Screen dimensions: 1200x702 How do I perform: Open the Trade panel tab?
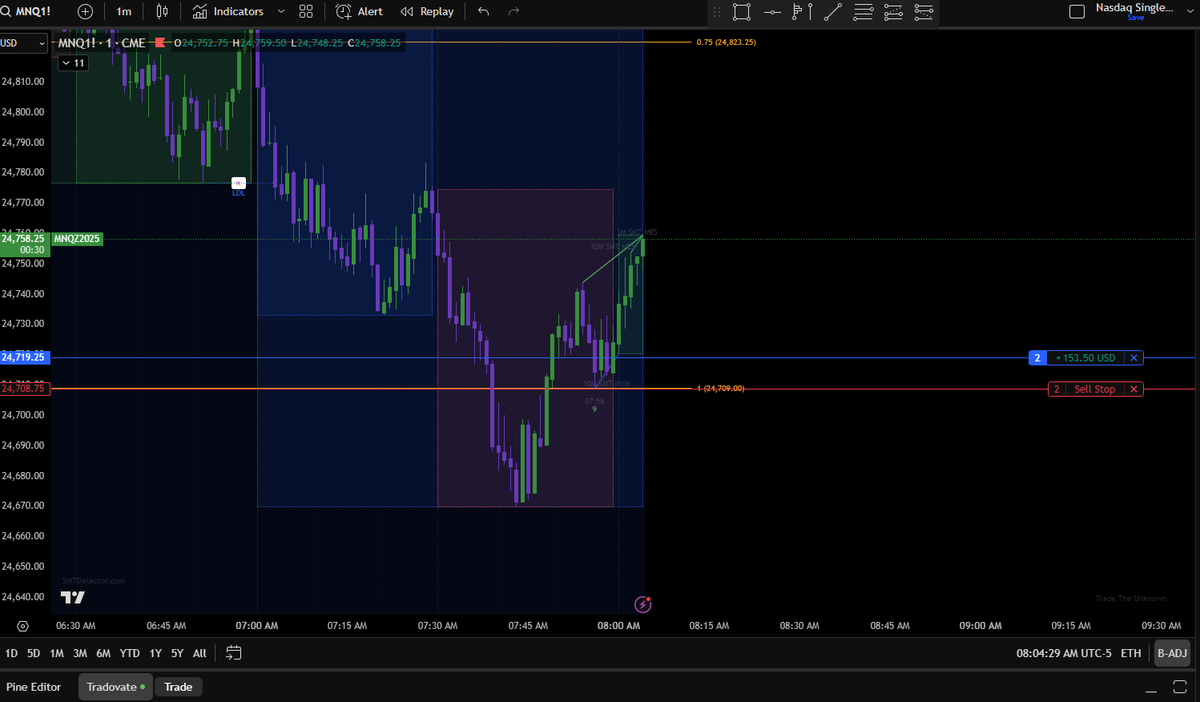tap(178, 687)
